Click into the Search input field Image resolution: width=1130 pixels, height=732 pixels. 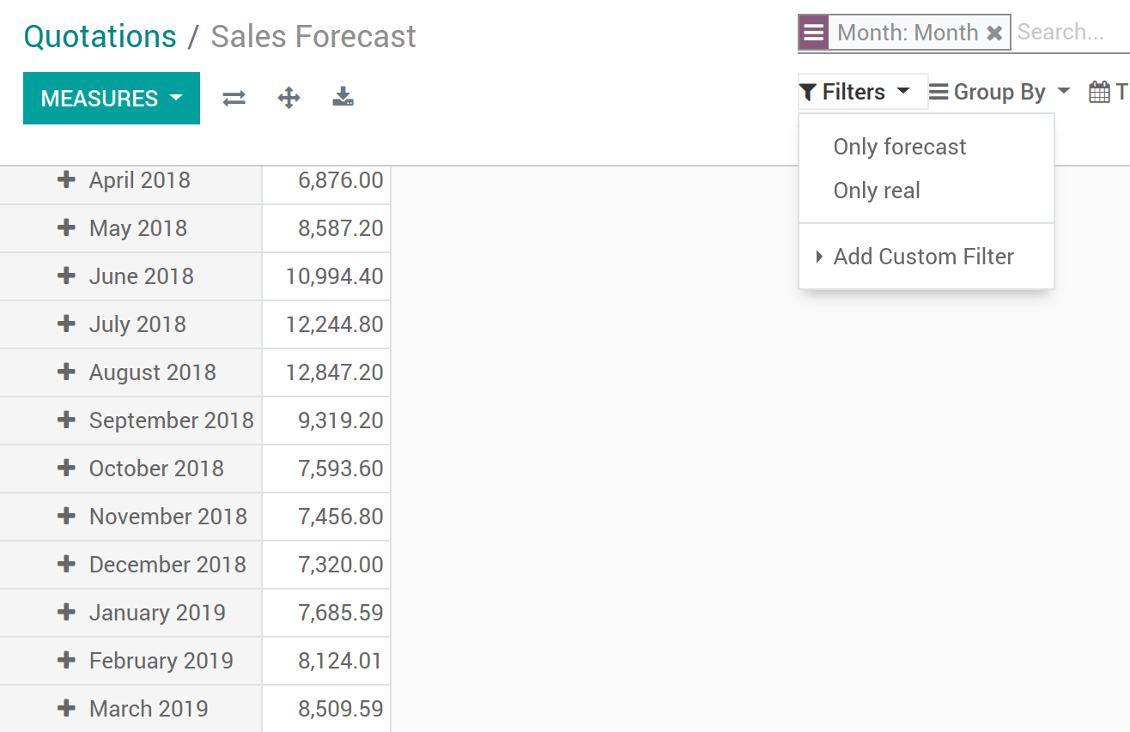[x=1072, y=32]
